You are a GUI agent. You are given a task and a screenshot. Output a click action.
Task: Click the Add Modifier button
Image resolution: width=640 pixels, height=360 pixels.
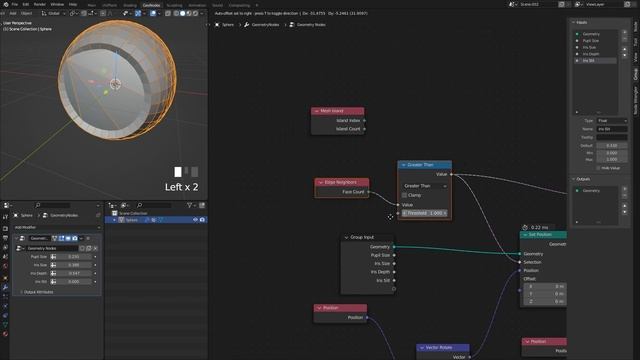[x=57, y=227]
